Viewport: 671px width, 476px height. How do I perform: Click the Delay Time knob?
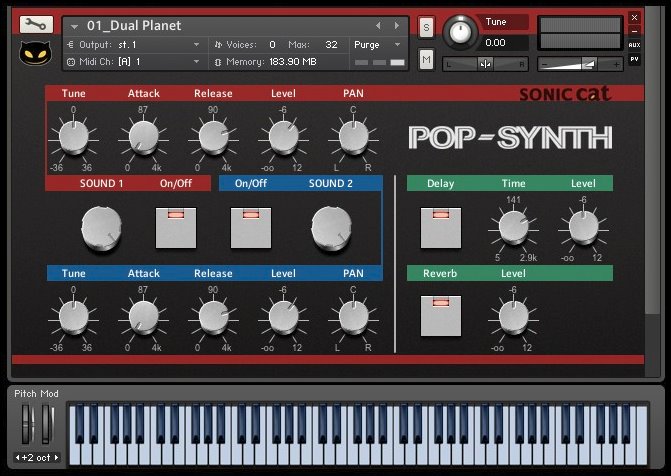pyautogui.click(x=514, y=226)
